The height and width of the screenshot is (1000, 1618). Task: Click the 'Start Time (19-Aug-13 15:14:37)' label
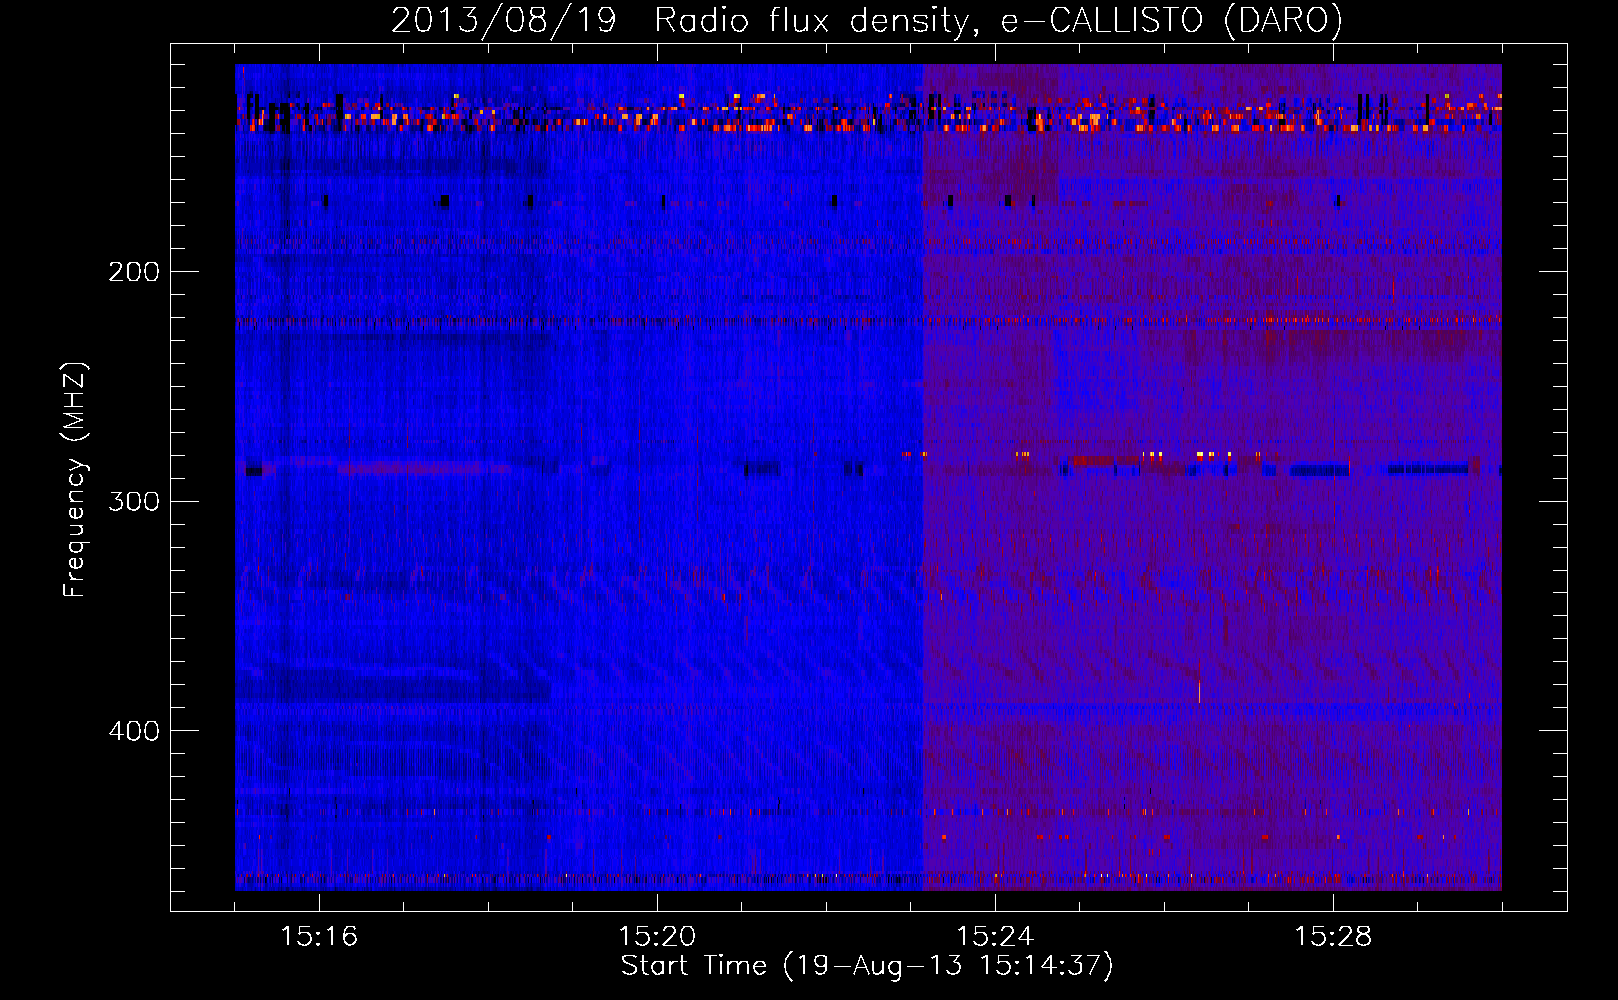click(867, 966)
